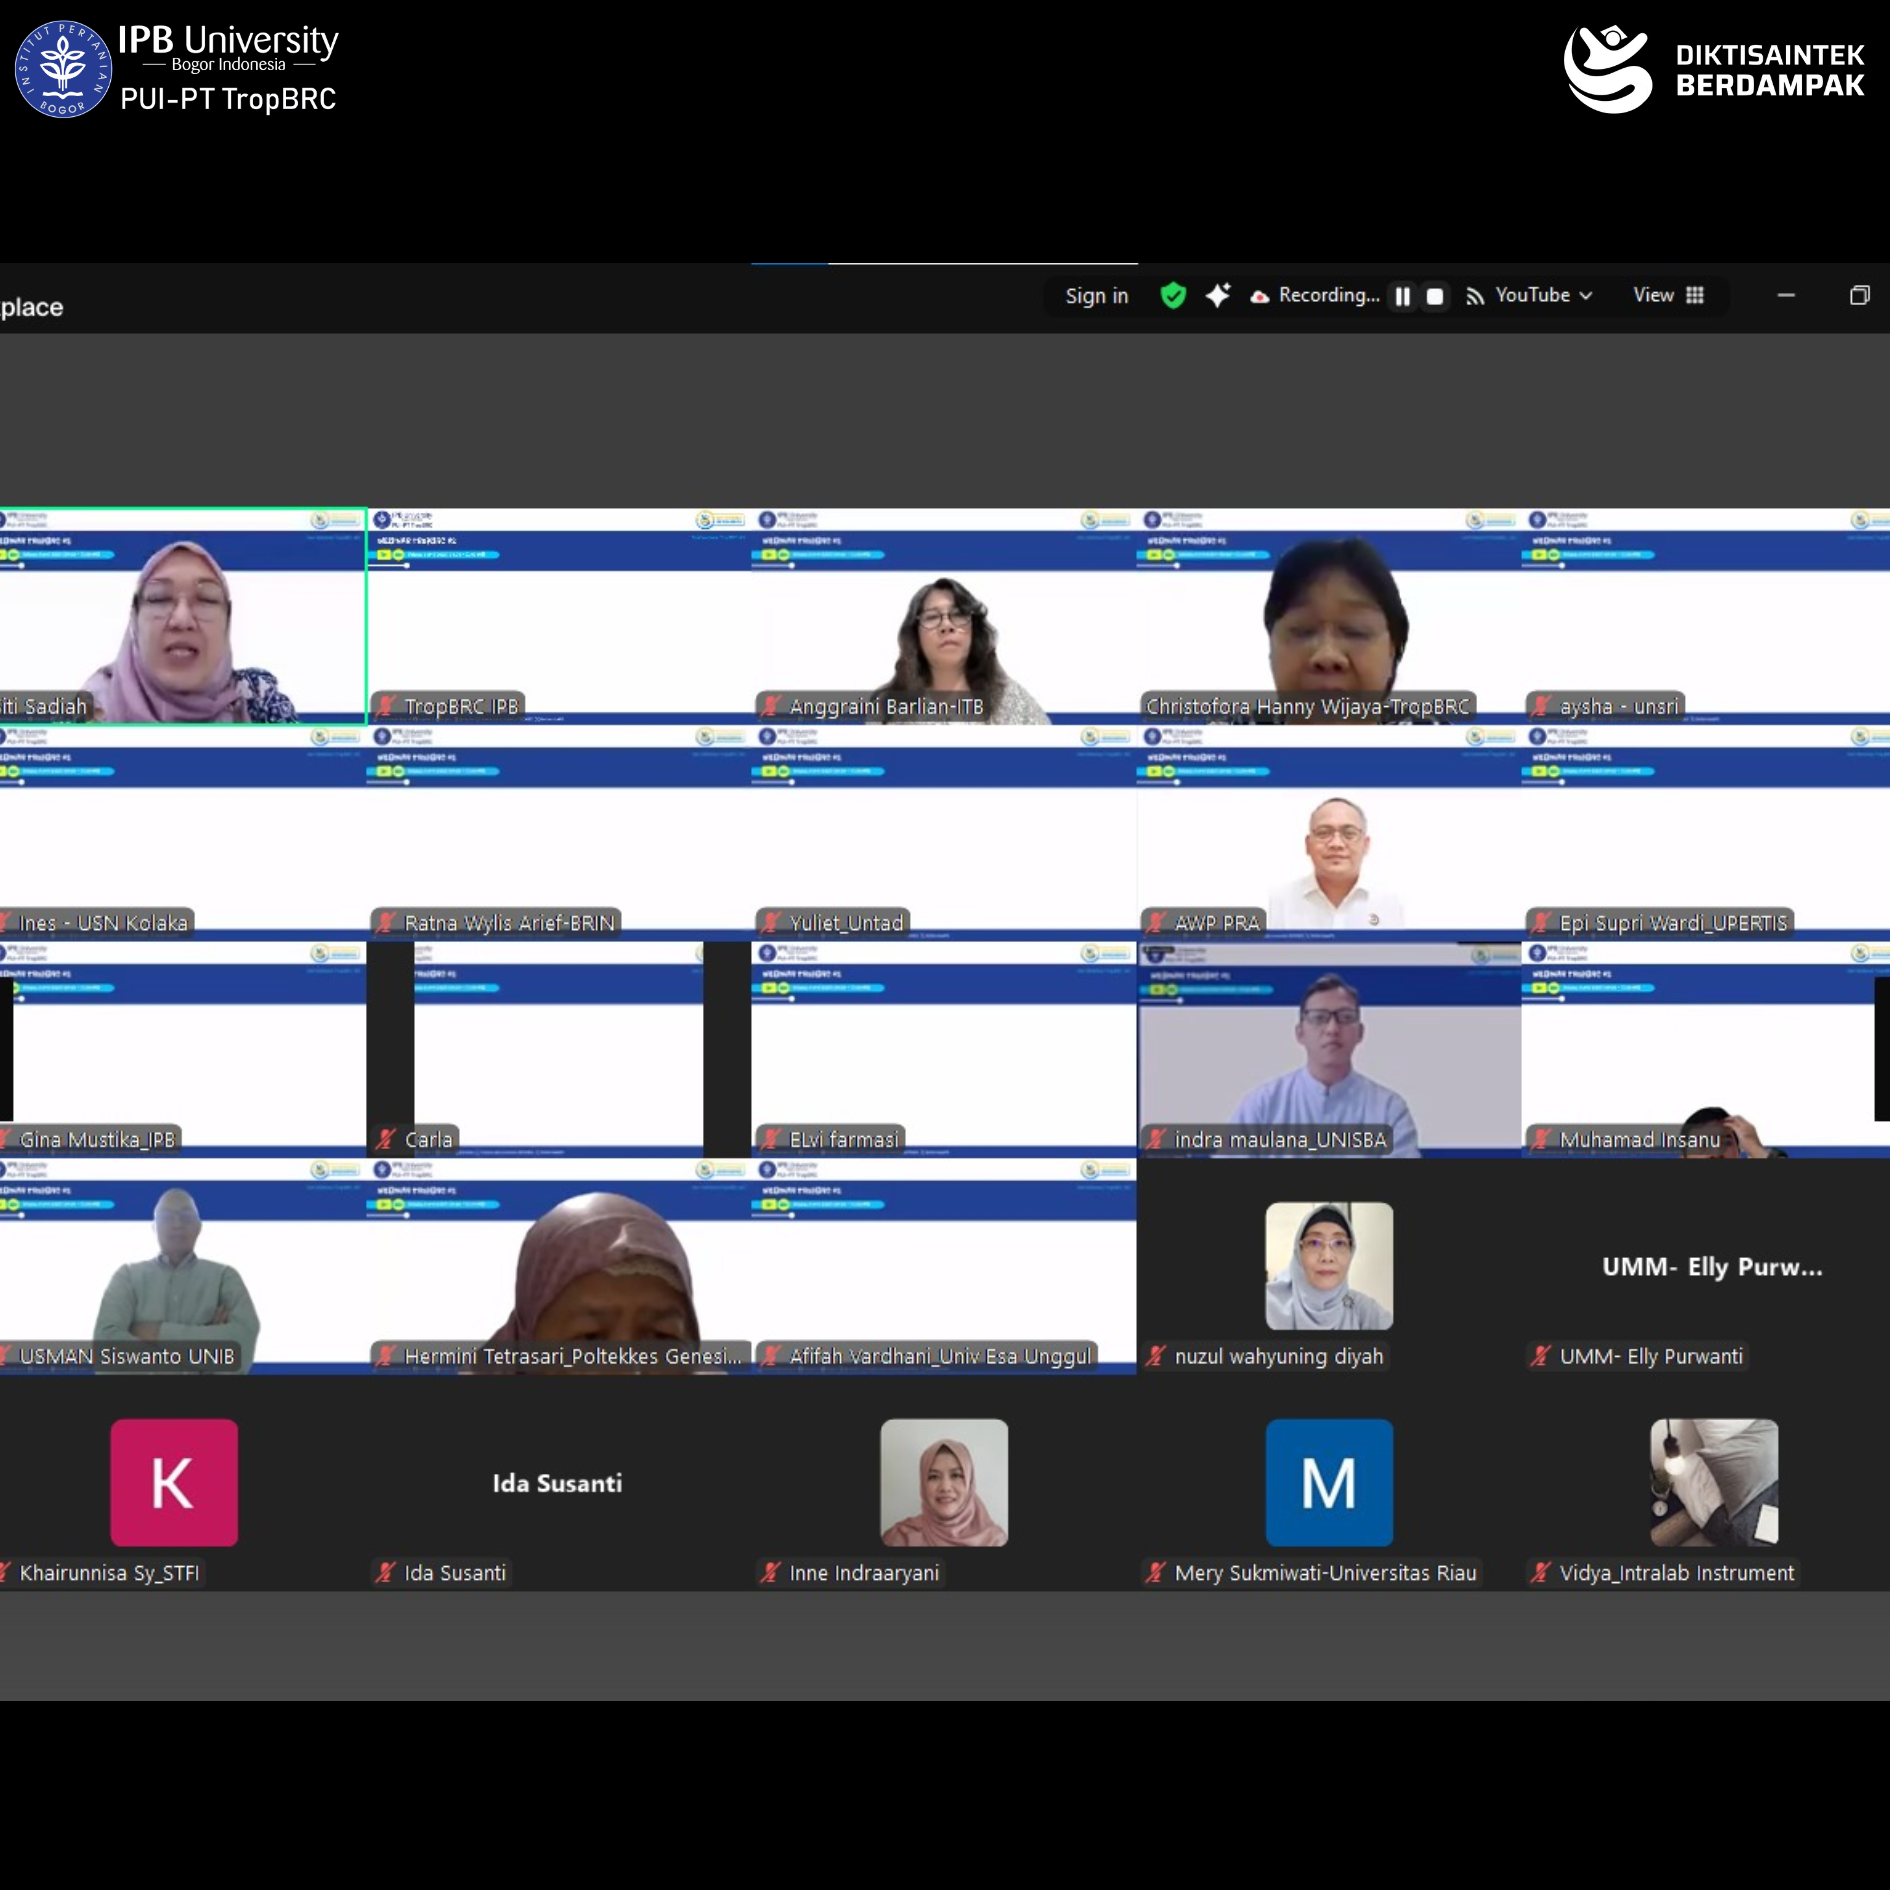Expand the YouTube live stream dropdown

tap(1529, 296)
